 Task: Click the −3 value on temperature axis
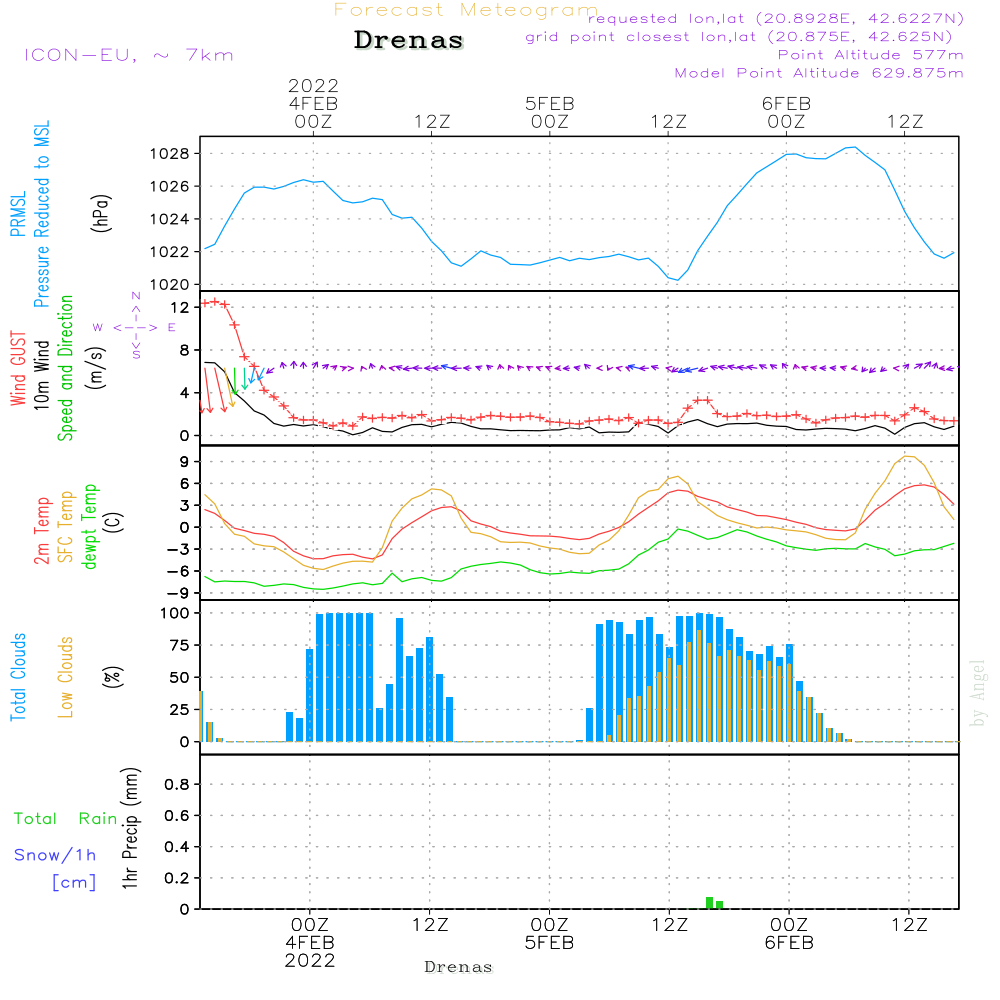coord(177,550)
